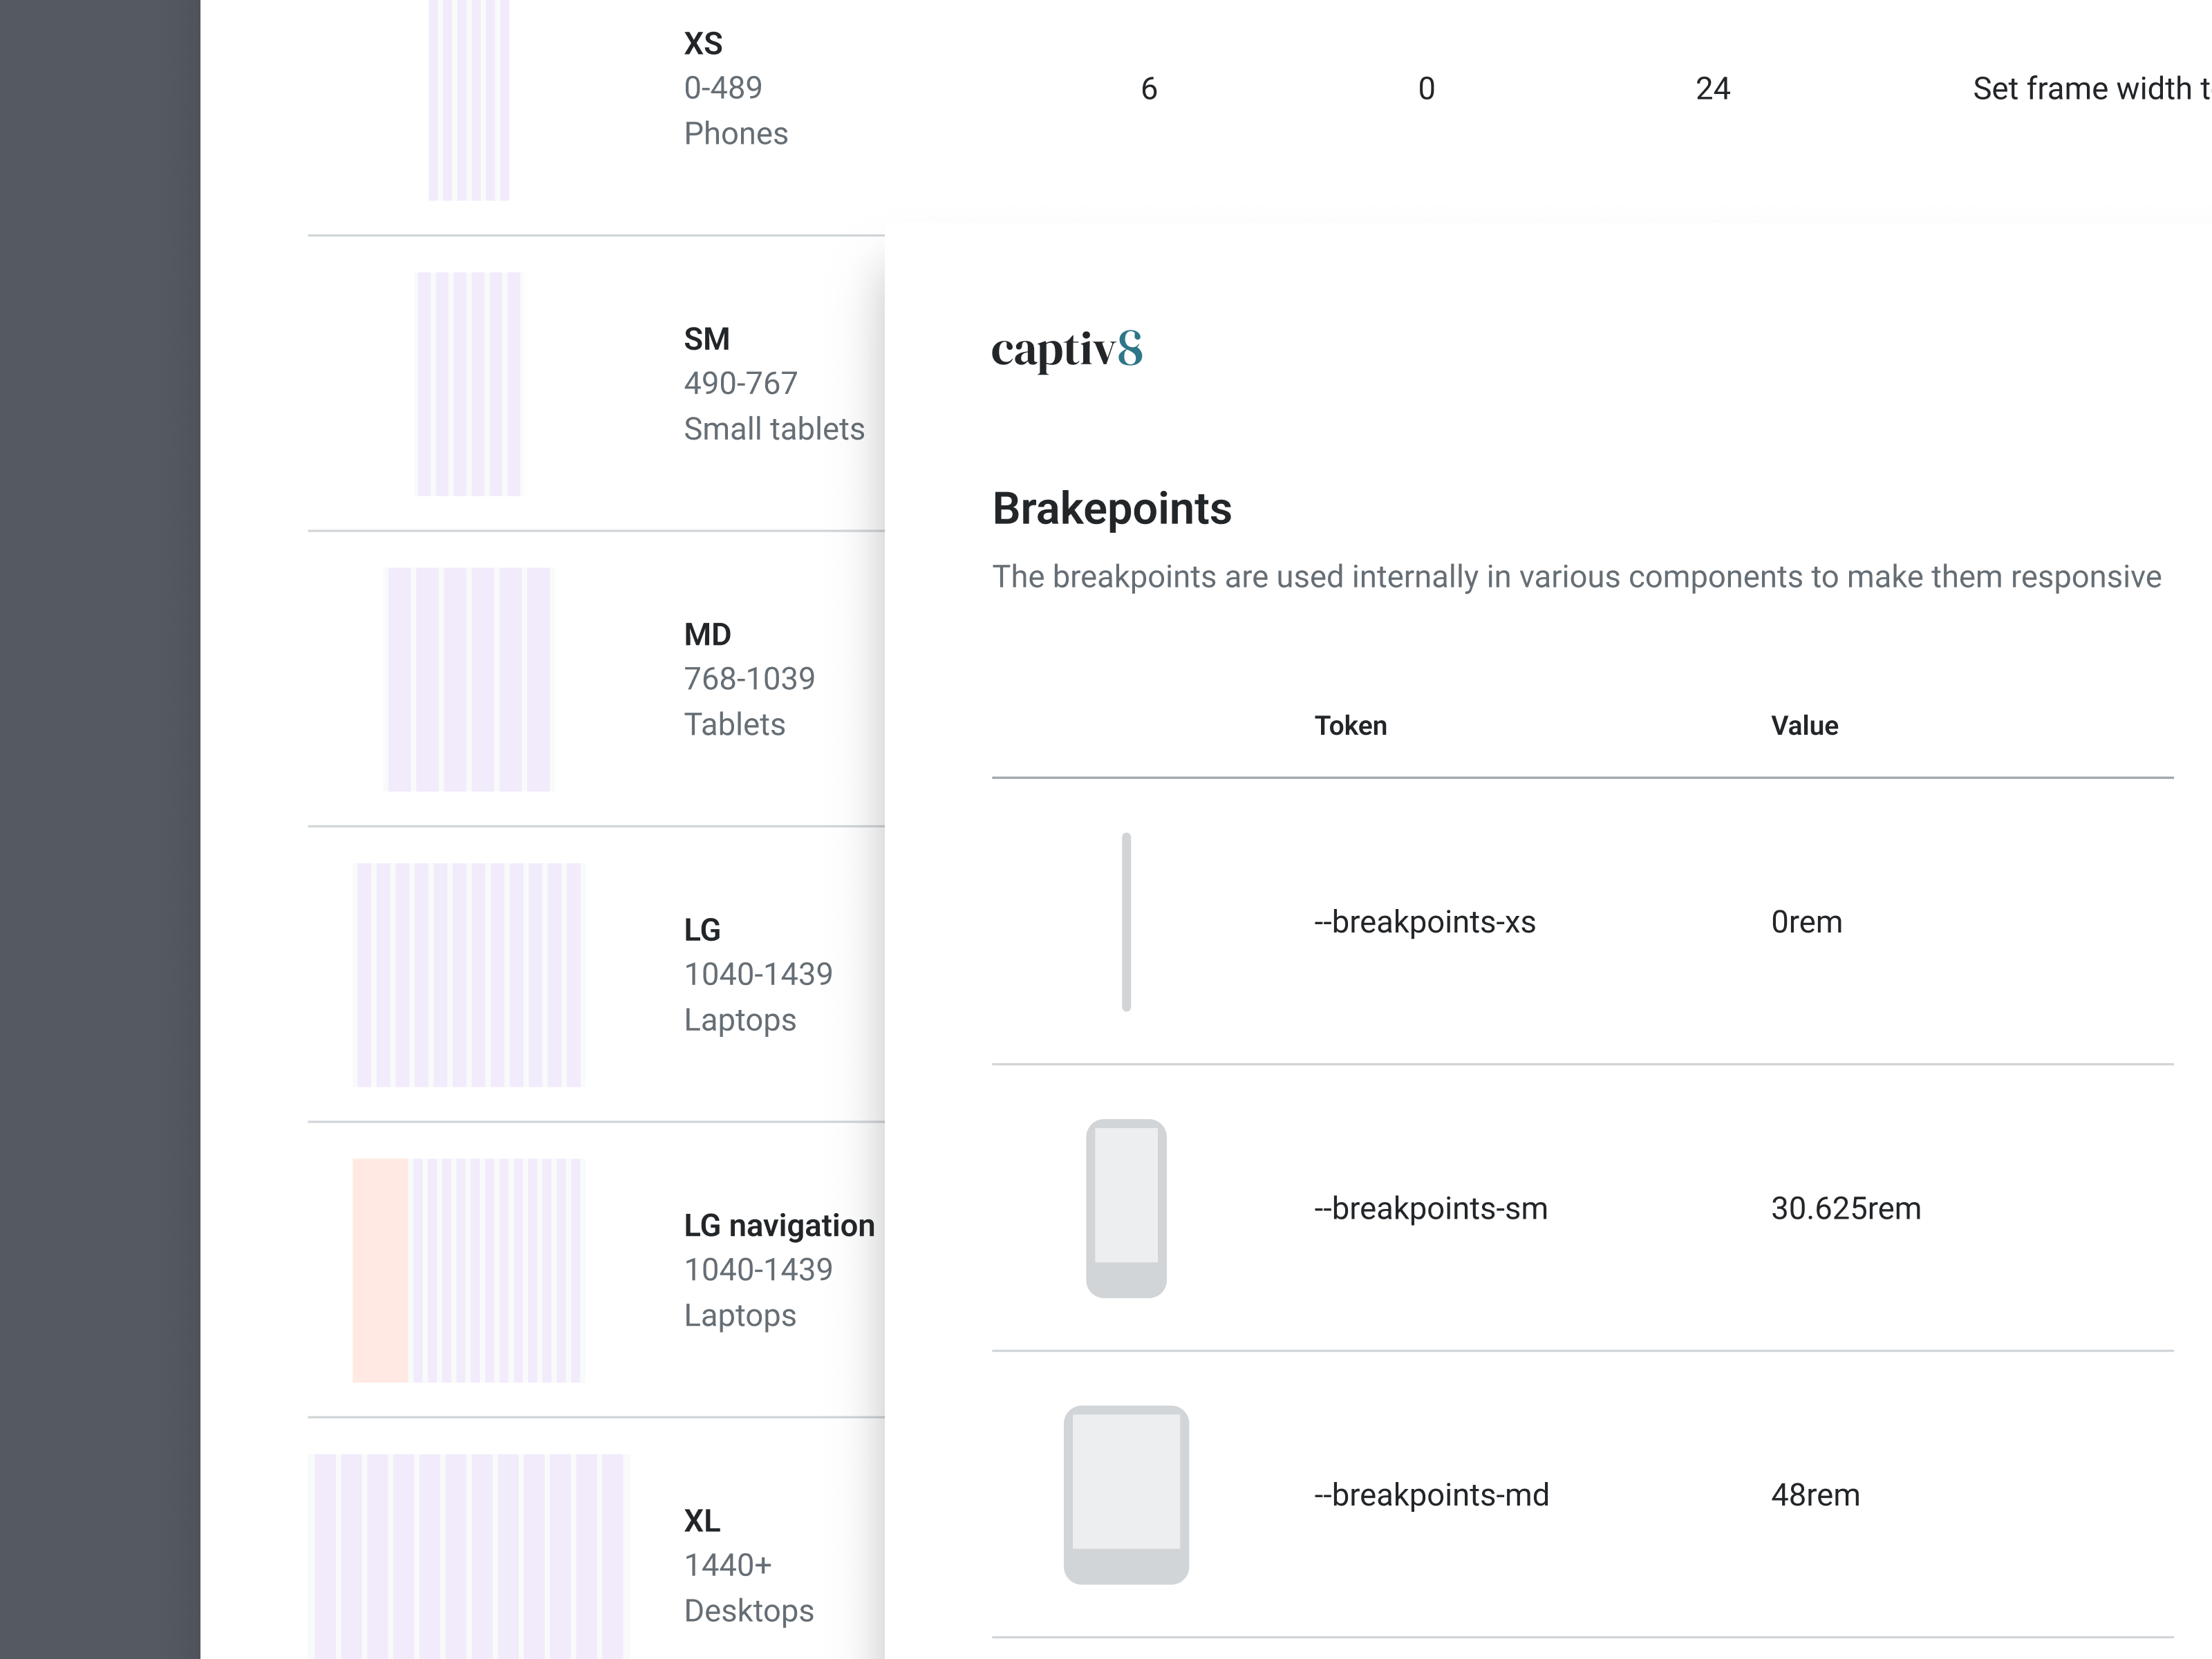Select the --breakpoints-xs token text
Viewport: 2212px width, 1659px height.
pos(1424,922)
